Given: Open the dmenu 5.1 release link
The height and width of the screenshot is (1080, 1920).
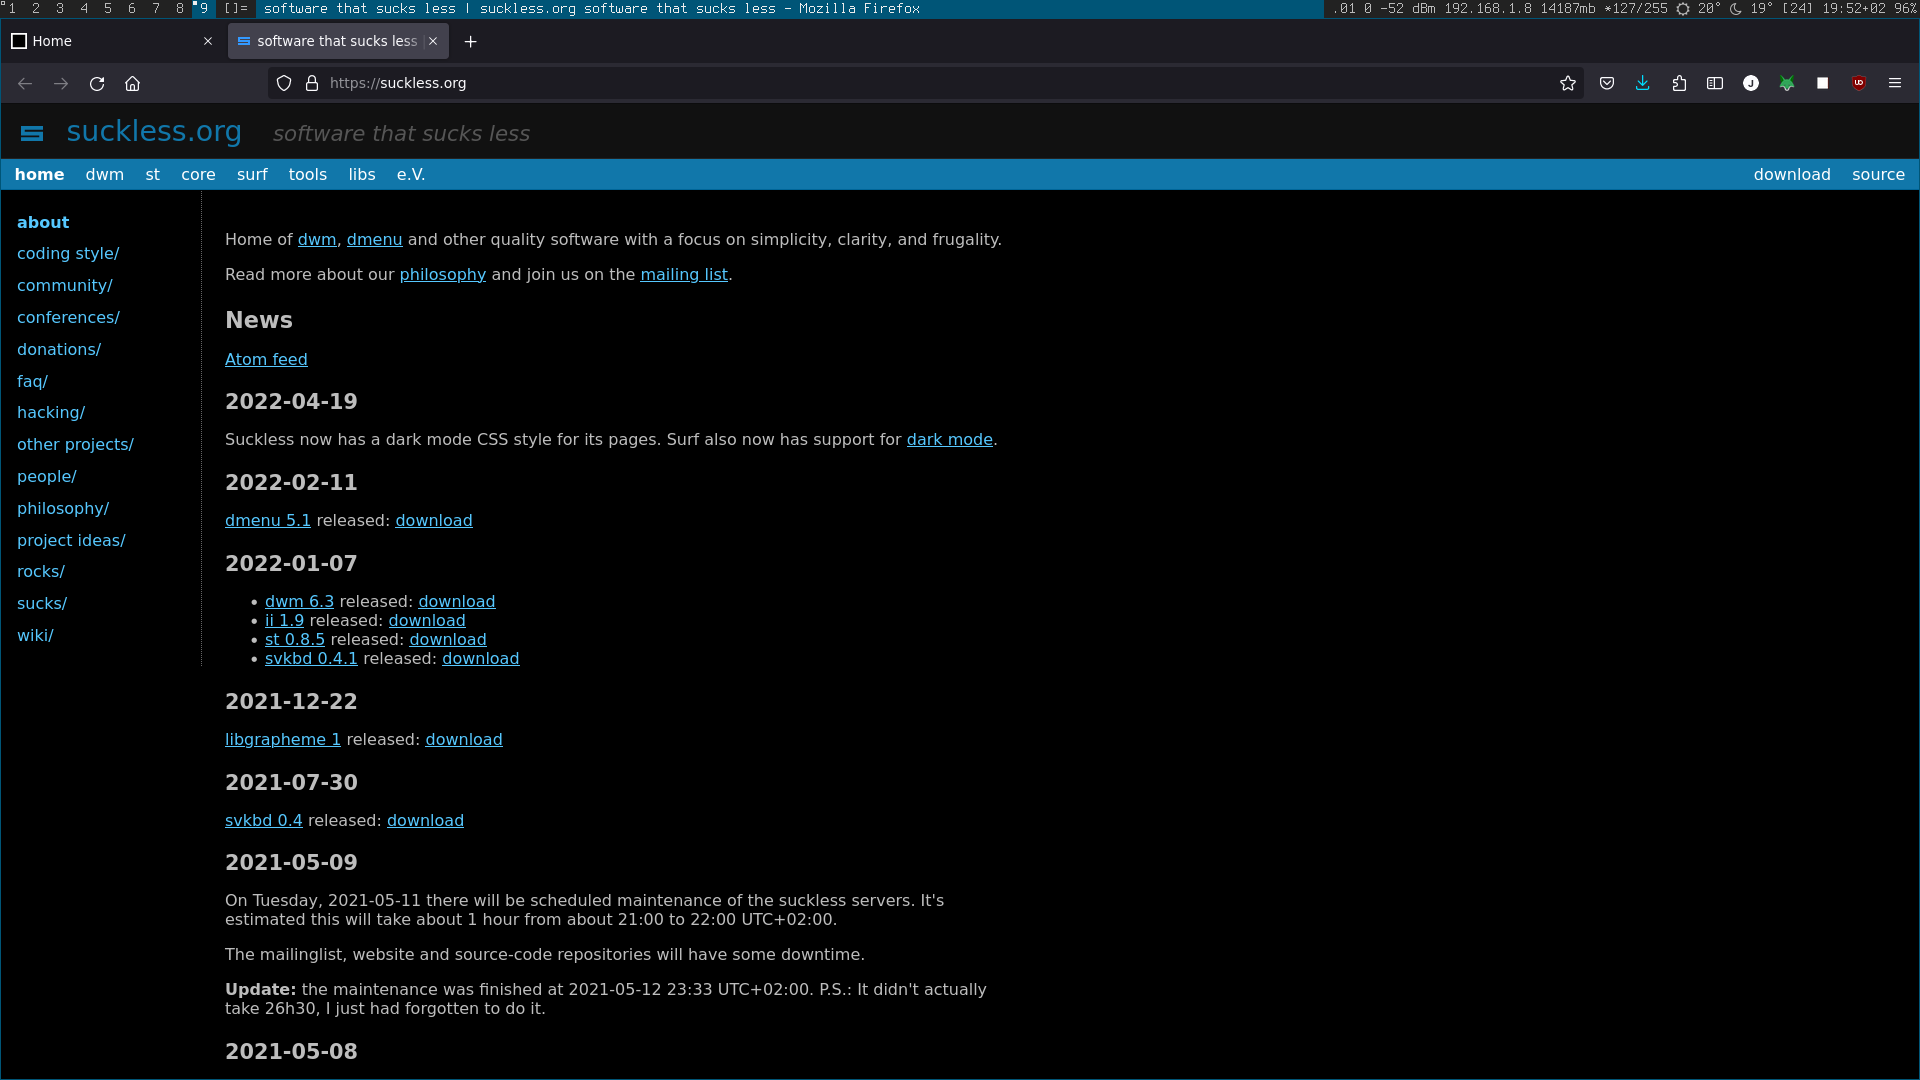Looking at the screenshot, I should (268, 521).
